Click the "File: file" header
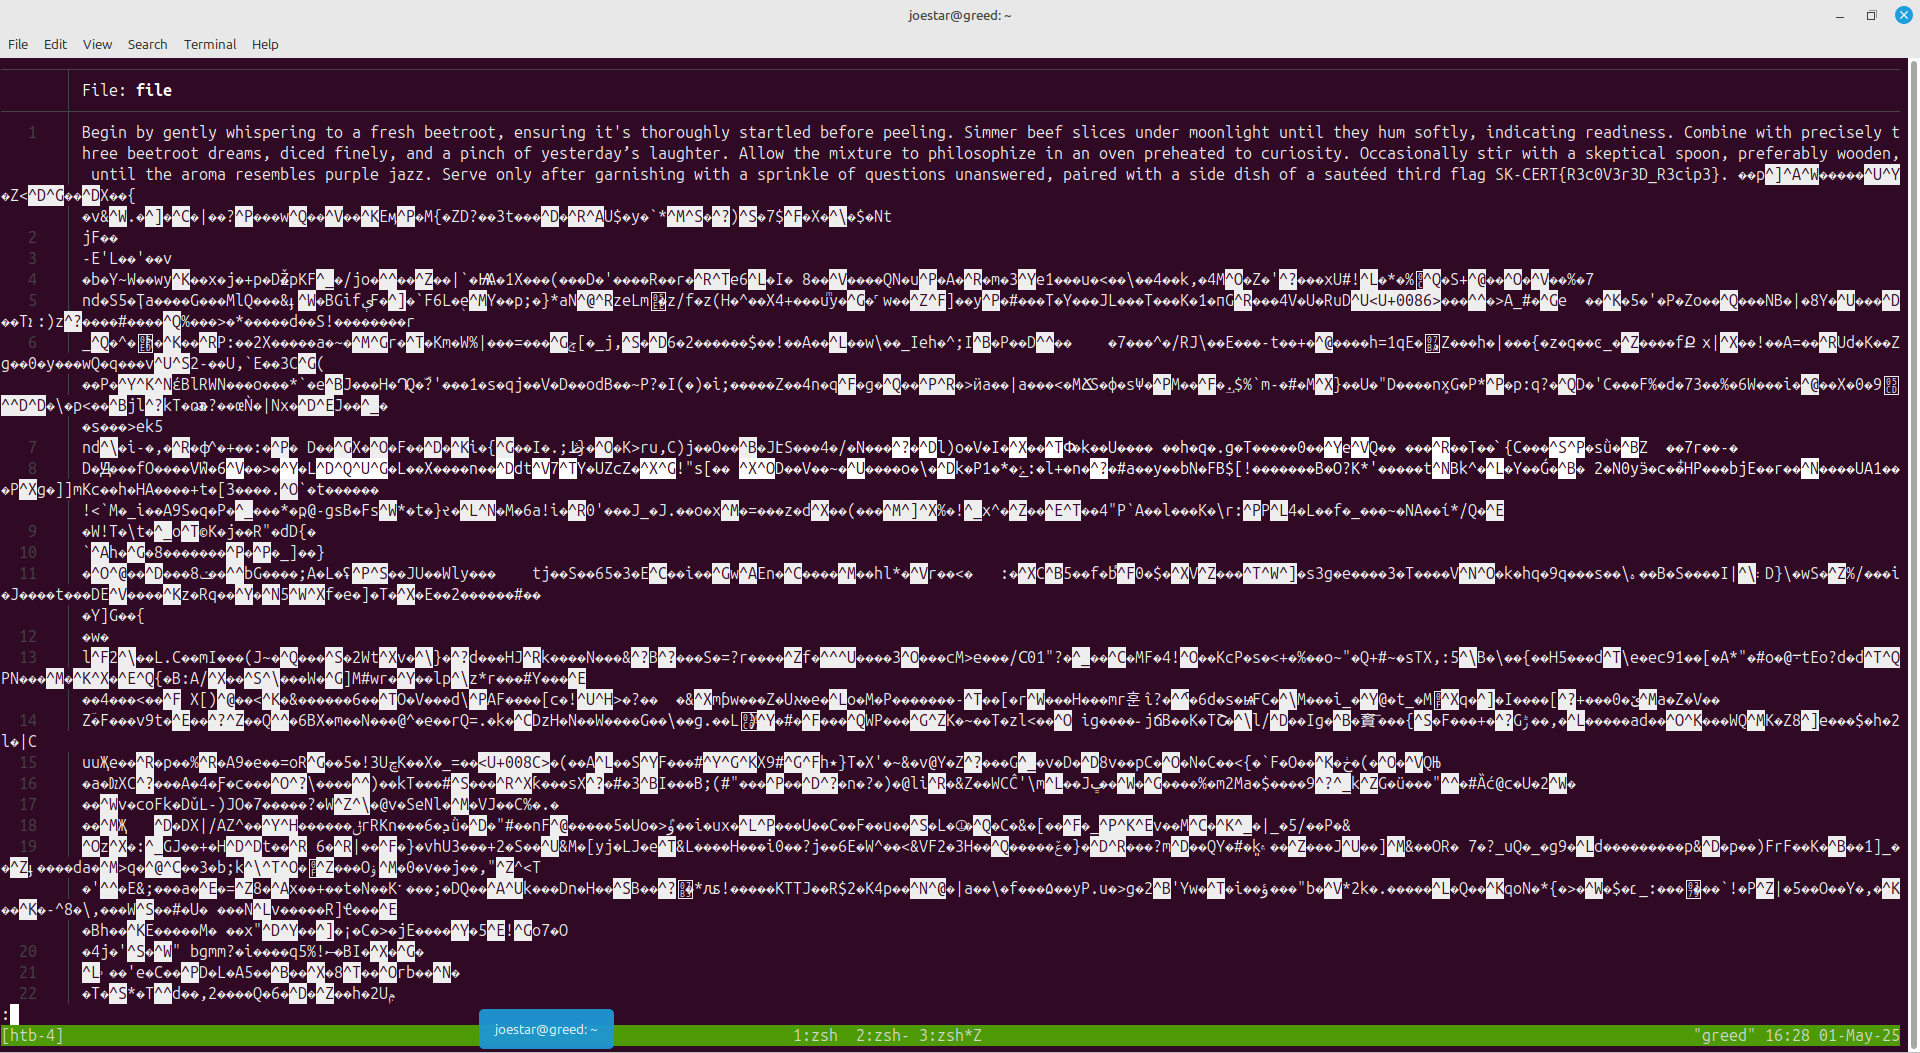The height and width of the screenshot is (1053, 1920). (x=127, y=90)
